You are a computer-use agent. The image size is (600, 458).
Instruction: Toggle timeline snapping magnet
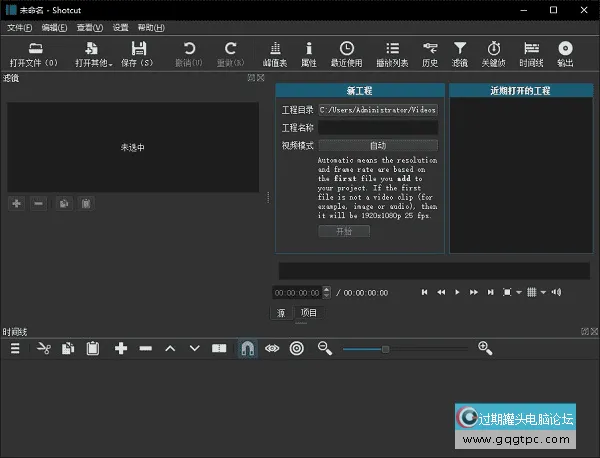pyautogui.click(x=247, y=348)
